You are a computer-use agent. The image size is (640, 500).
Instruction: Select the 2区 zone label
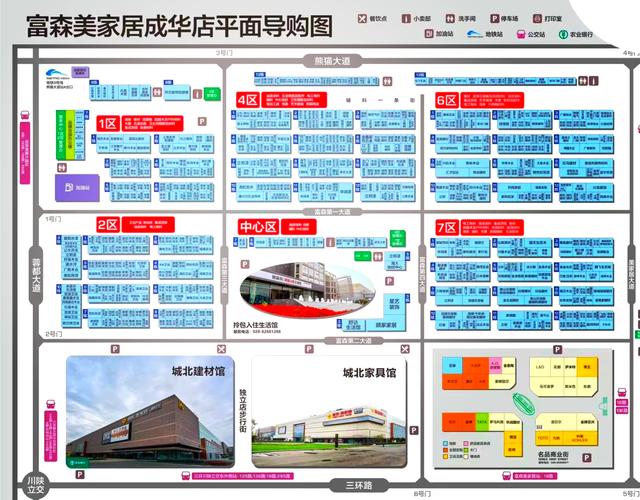[x=108, y=224]
